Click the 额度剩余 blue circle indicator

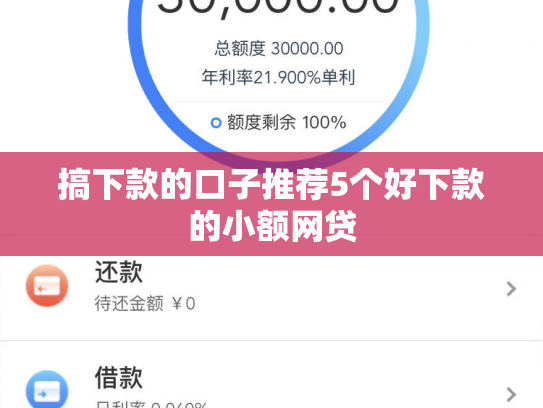(x=216, y=123)
